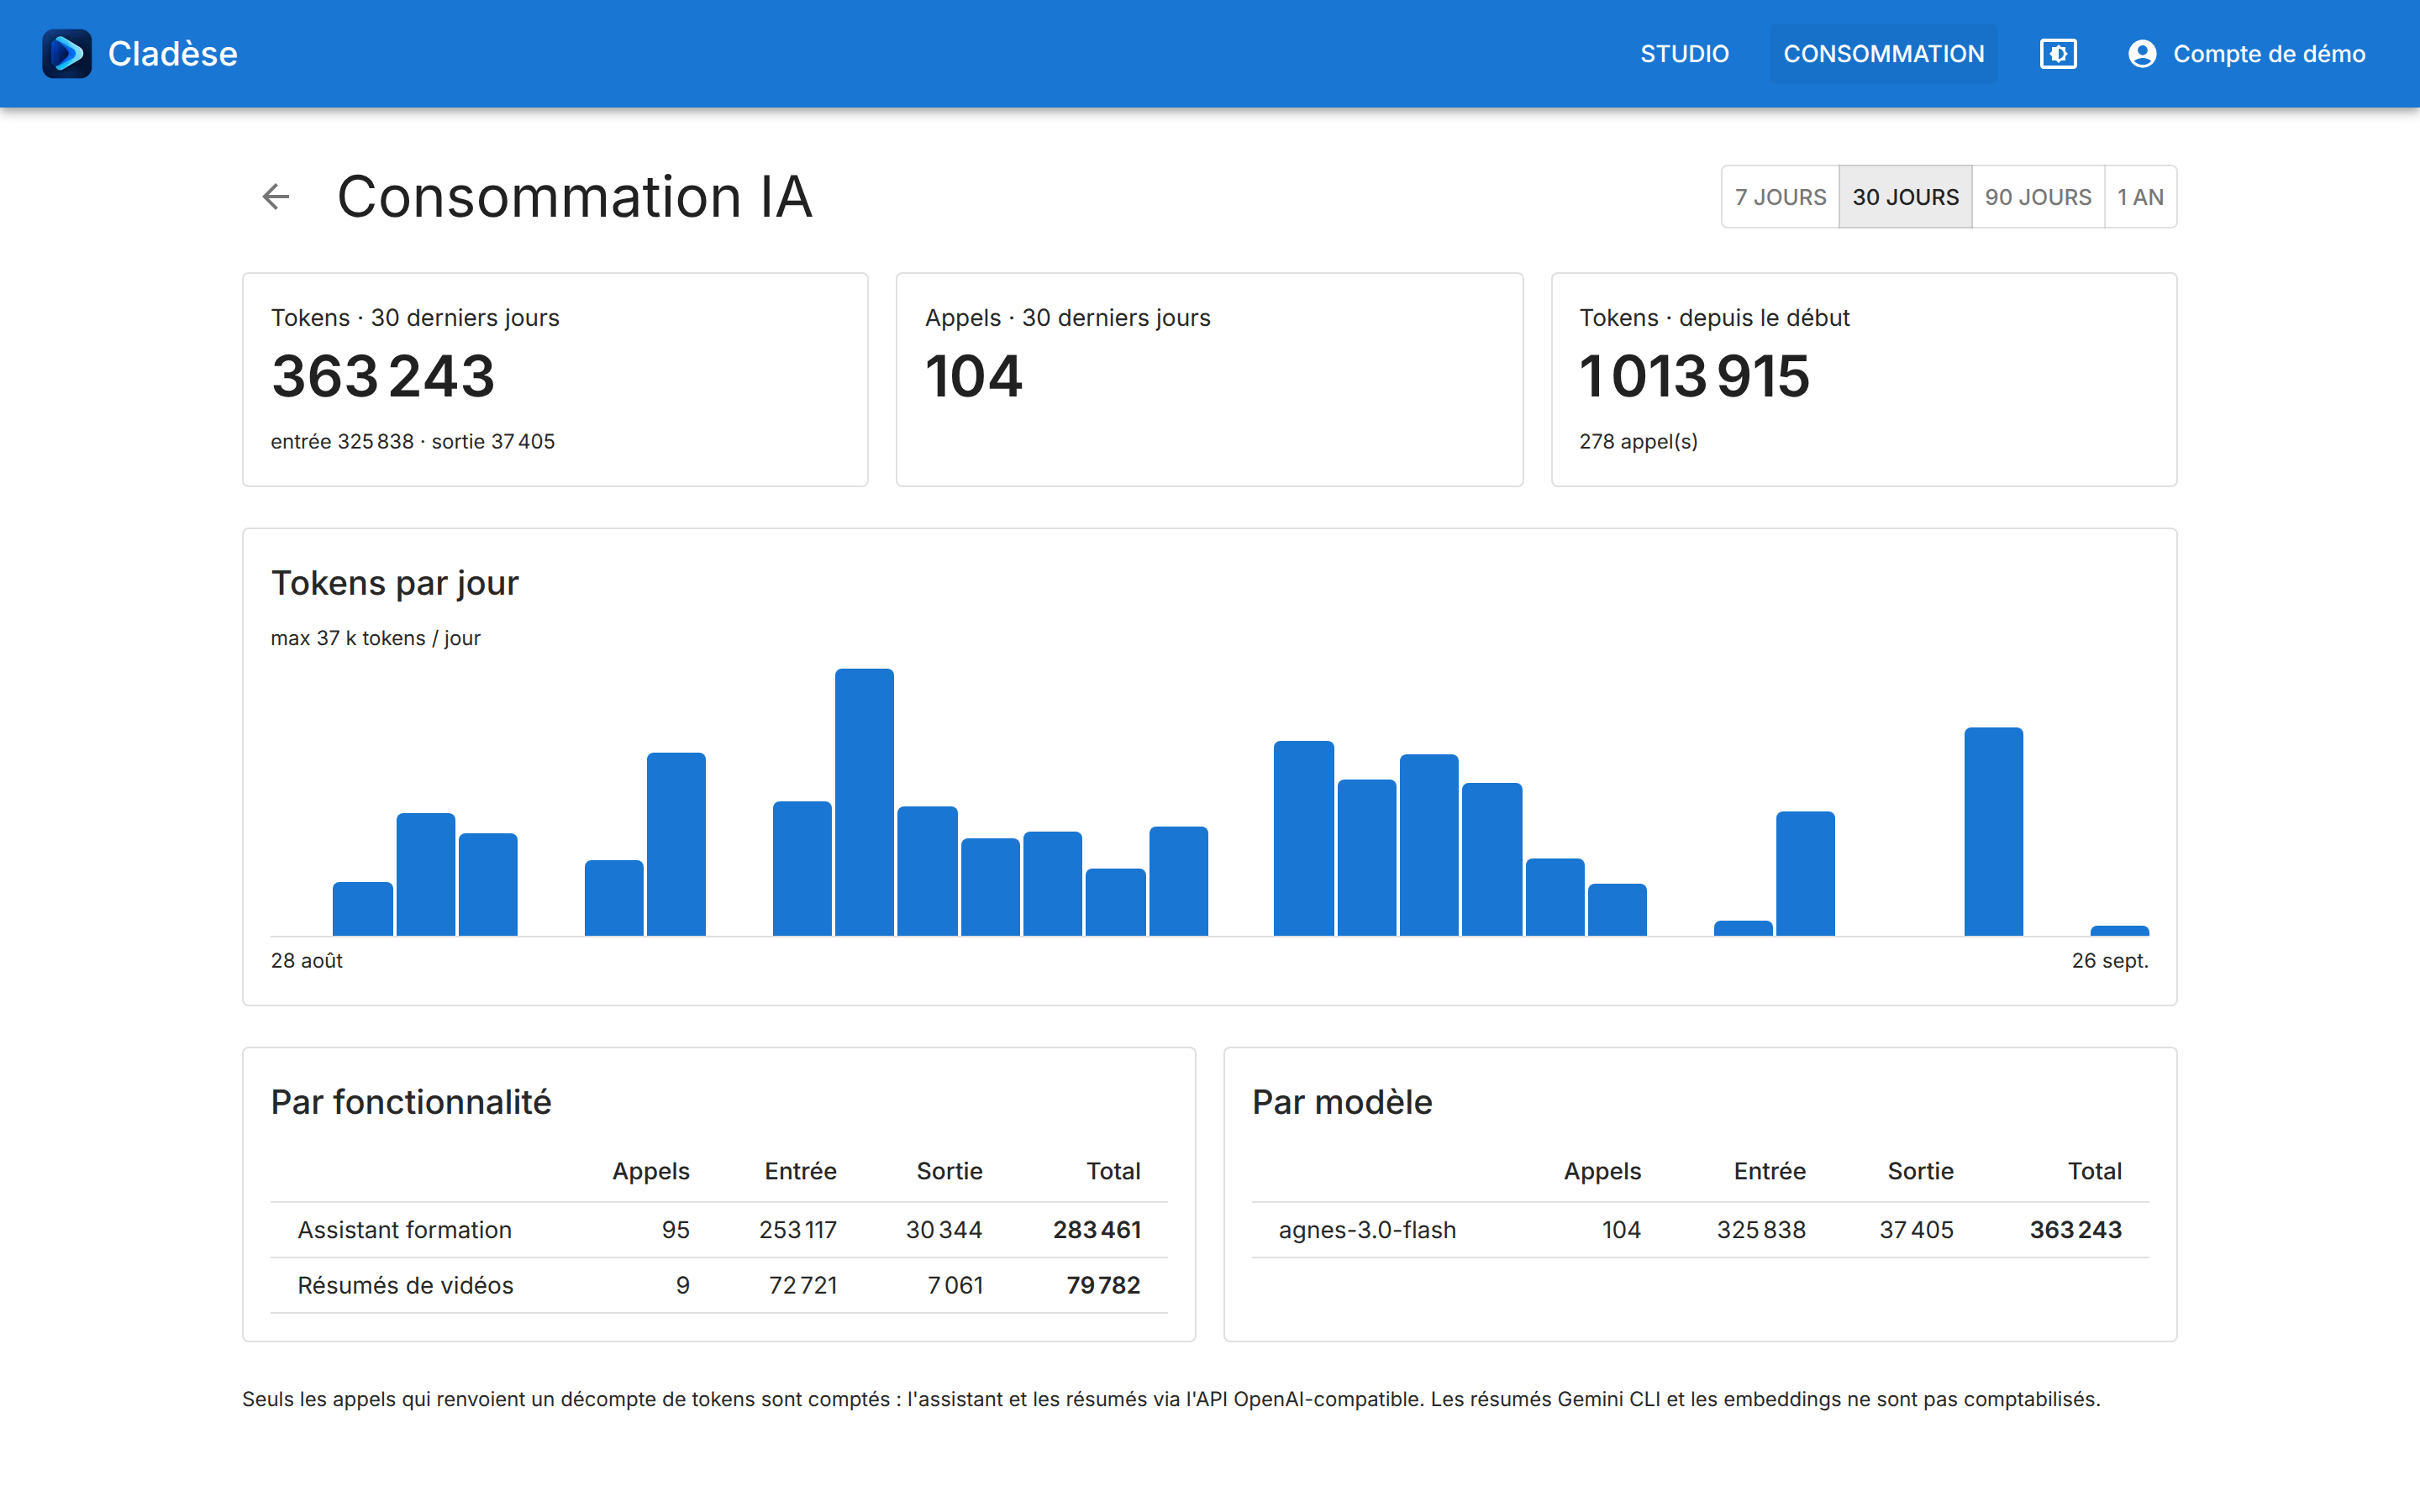Click the Compte de démo label
The width and height of the screenshot is (2420, 1512).
pyautogui.click(x=2269, y=54)
